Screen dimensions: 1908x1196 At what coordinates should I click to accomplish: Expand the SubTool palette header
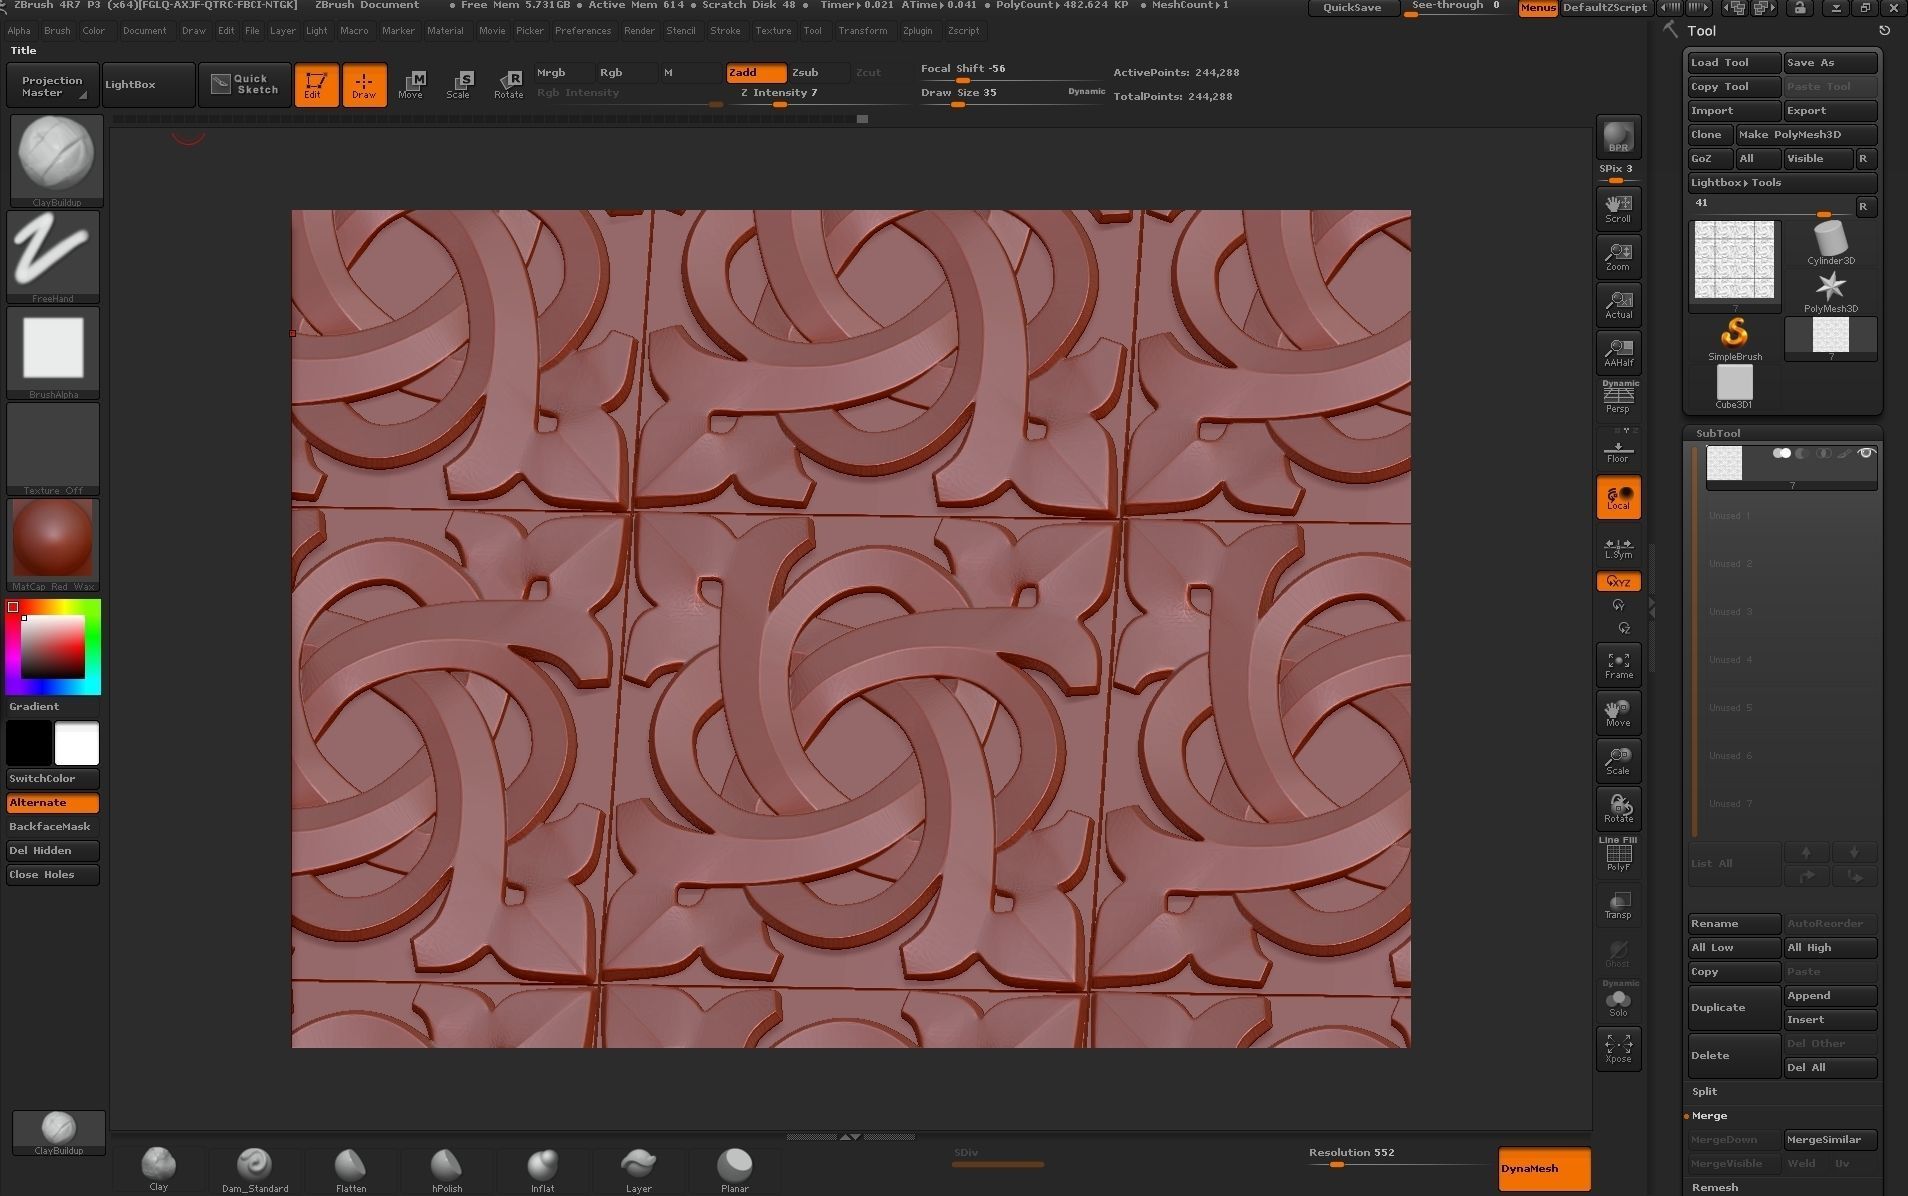1718,433
